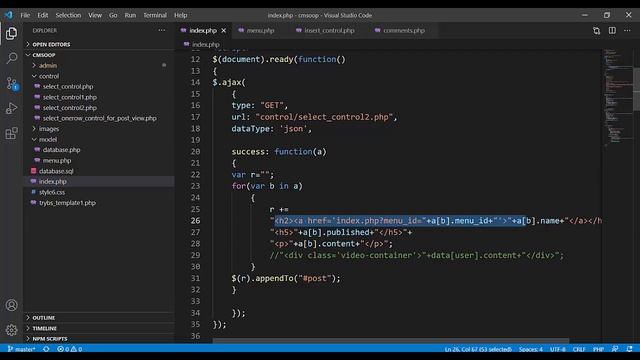Change PHP language mode
Image resolution: width=640 pixels, height=360 pixels.
pos(598,349)
